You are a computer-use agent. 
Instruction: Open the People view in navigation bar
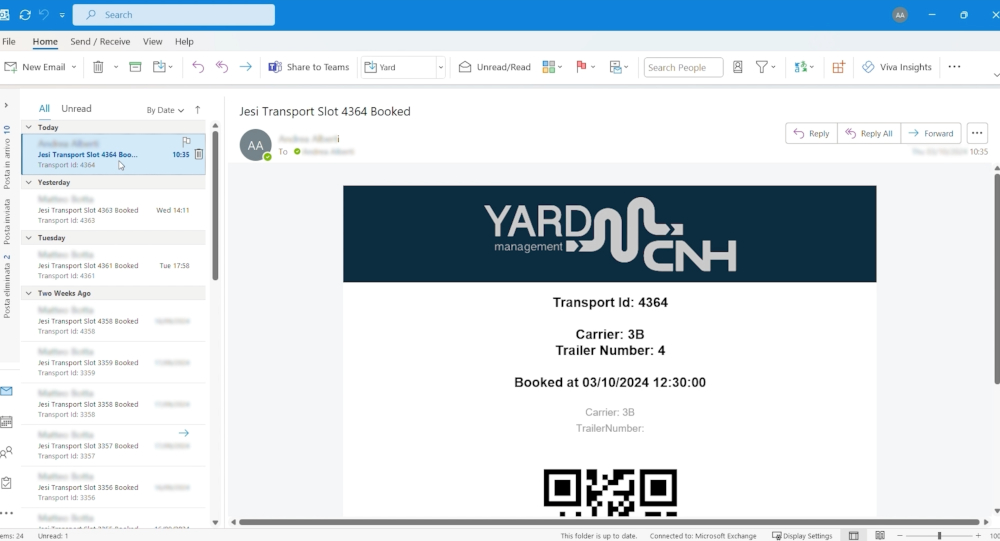(7, 452)
